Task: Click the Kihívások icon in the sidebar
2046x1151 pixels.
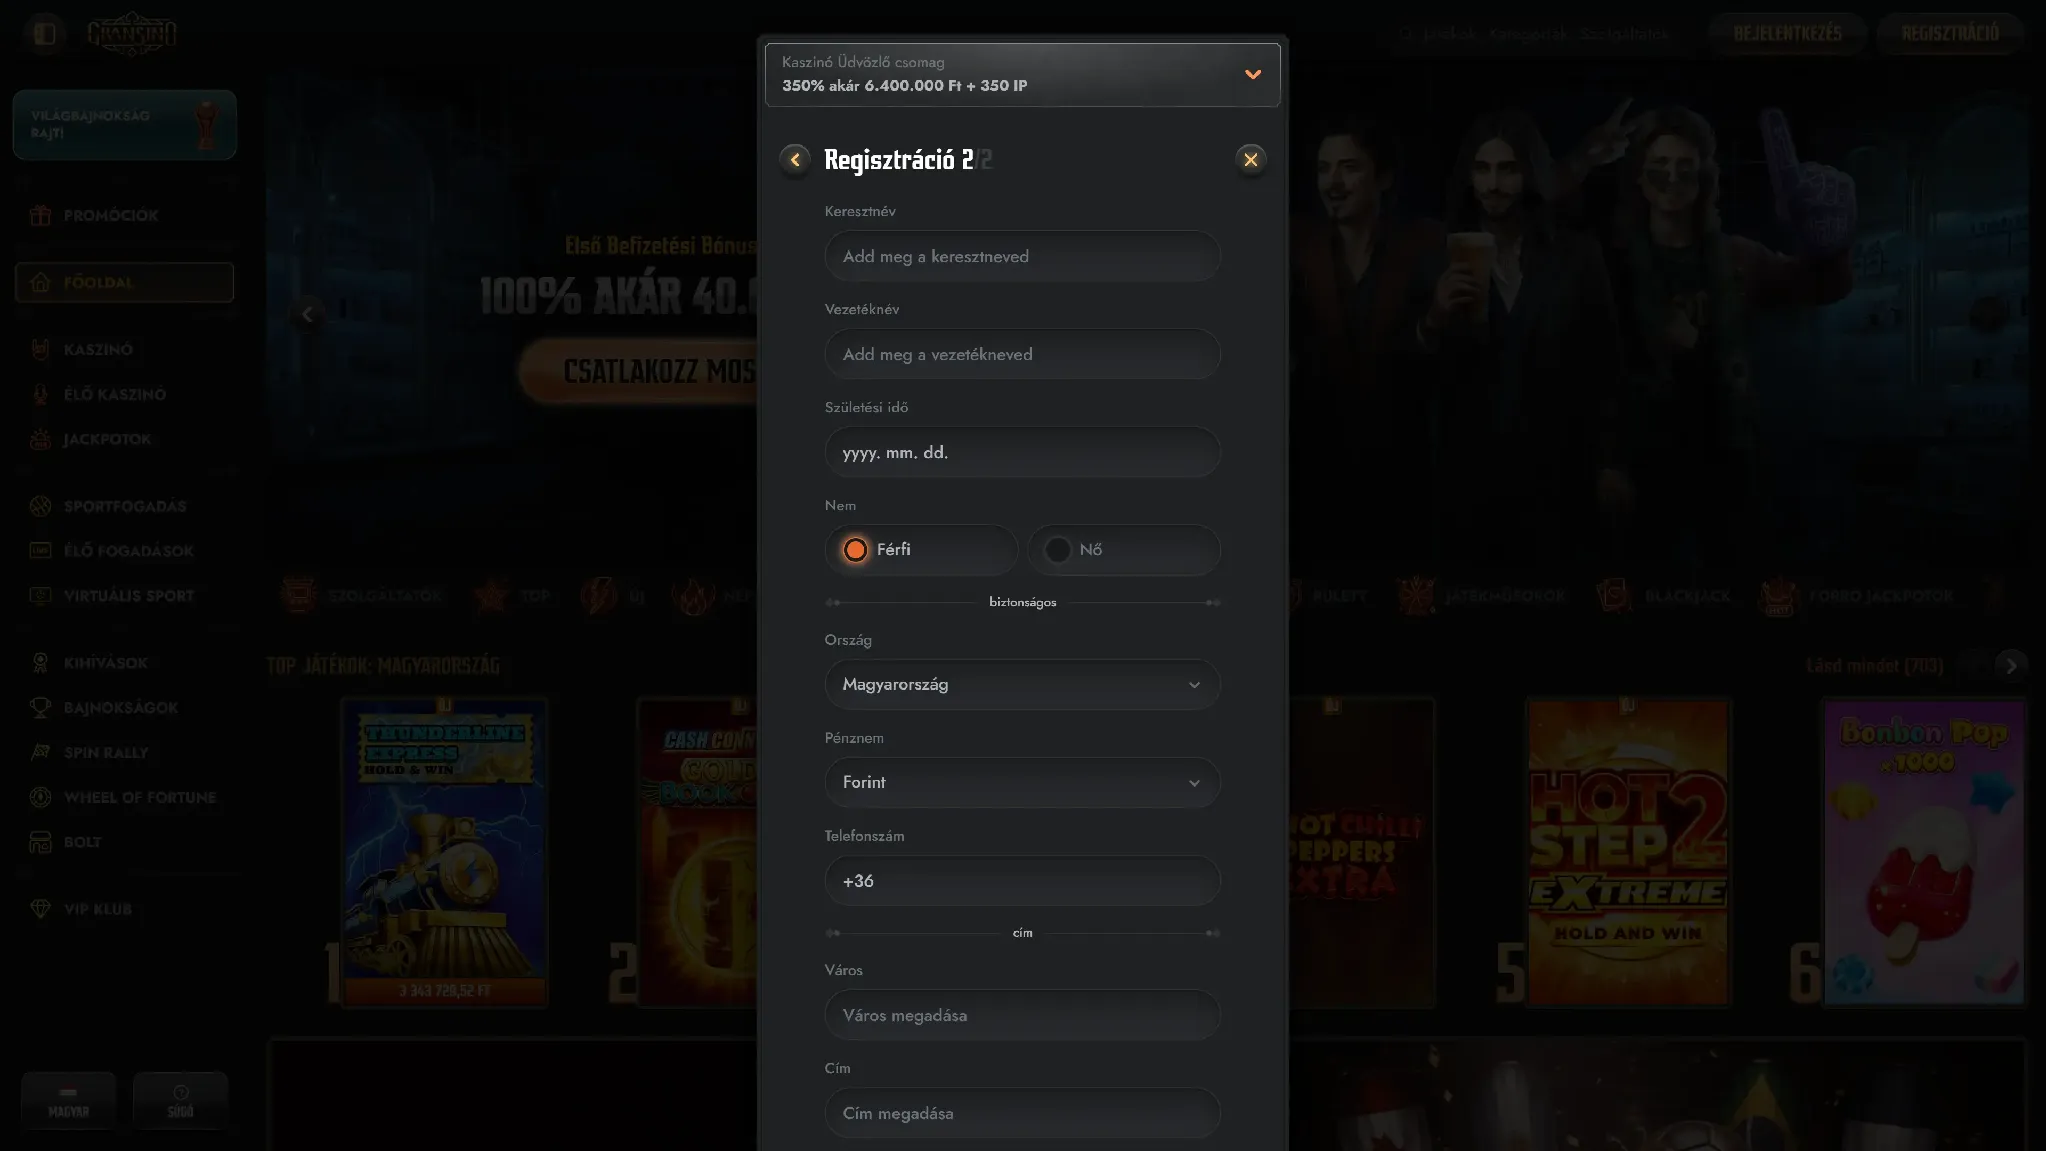Action: coord(40,663)
